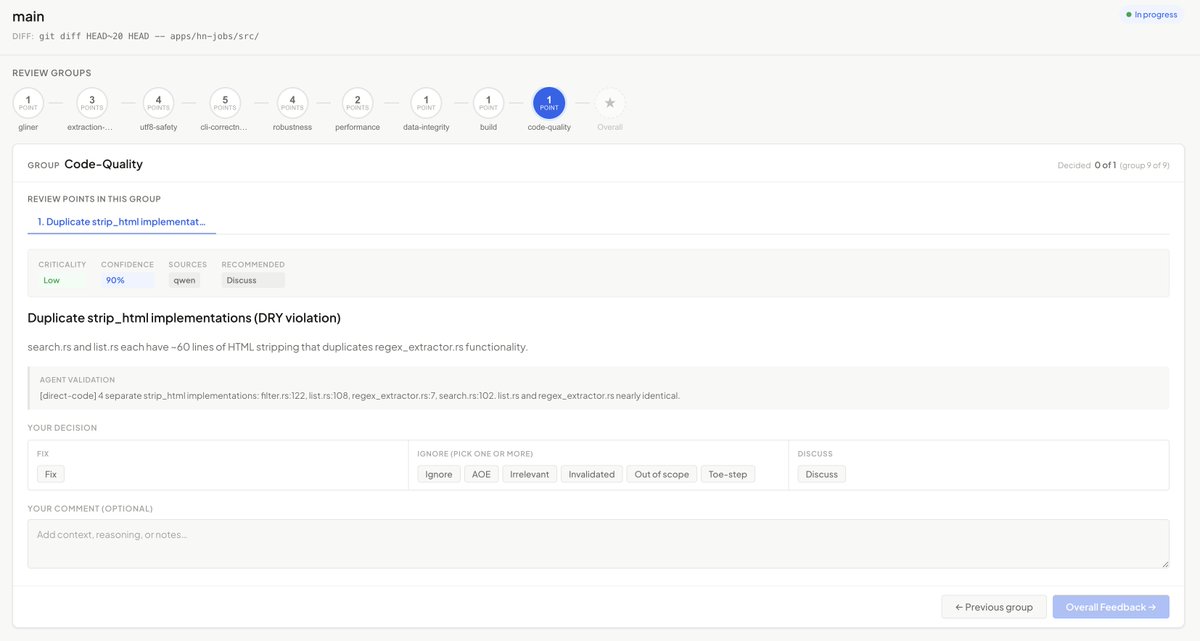Jump to the build review group

point(488,102)
